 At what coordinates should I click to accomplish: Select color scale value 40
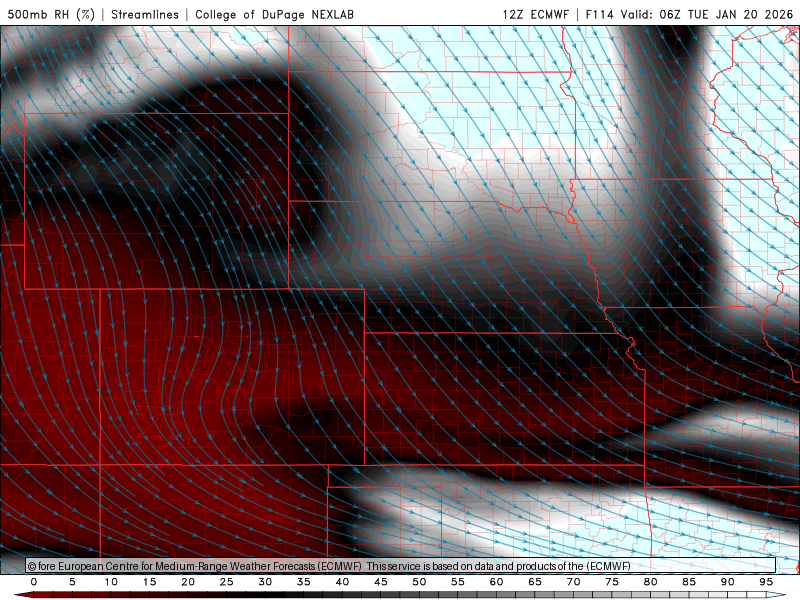pos(342,582)
